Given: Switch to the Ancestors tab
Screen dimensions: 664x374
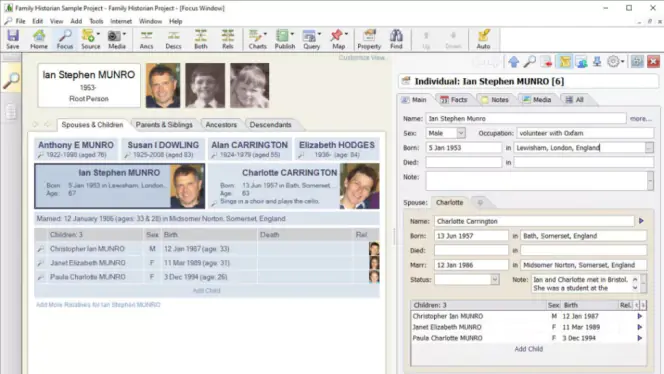Looking at the screenshot, I should pos(221,125).
